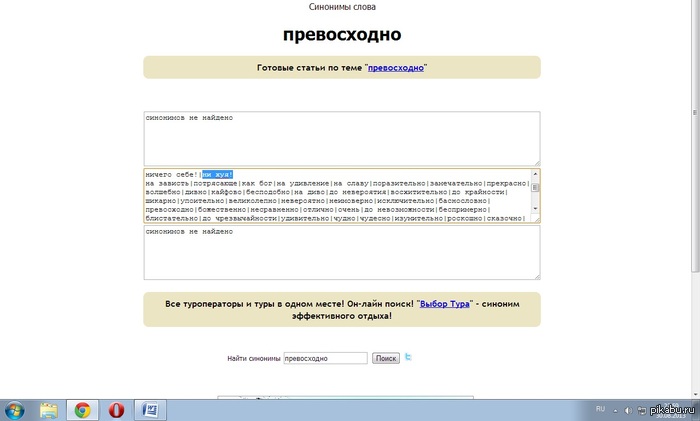Image resolution: width=700 pixels, height=421 pixels.
Task: Click the resize grip of the synonyms textarea
Action: [x=537, y=220]
